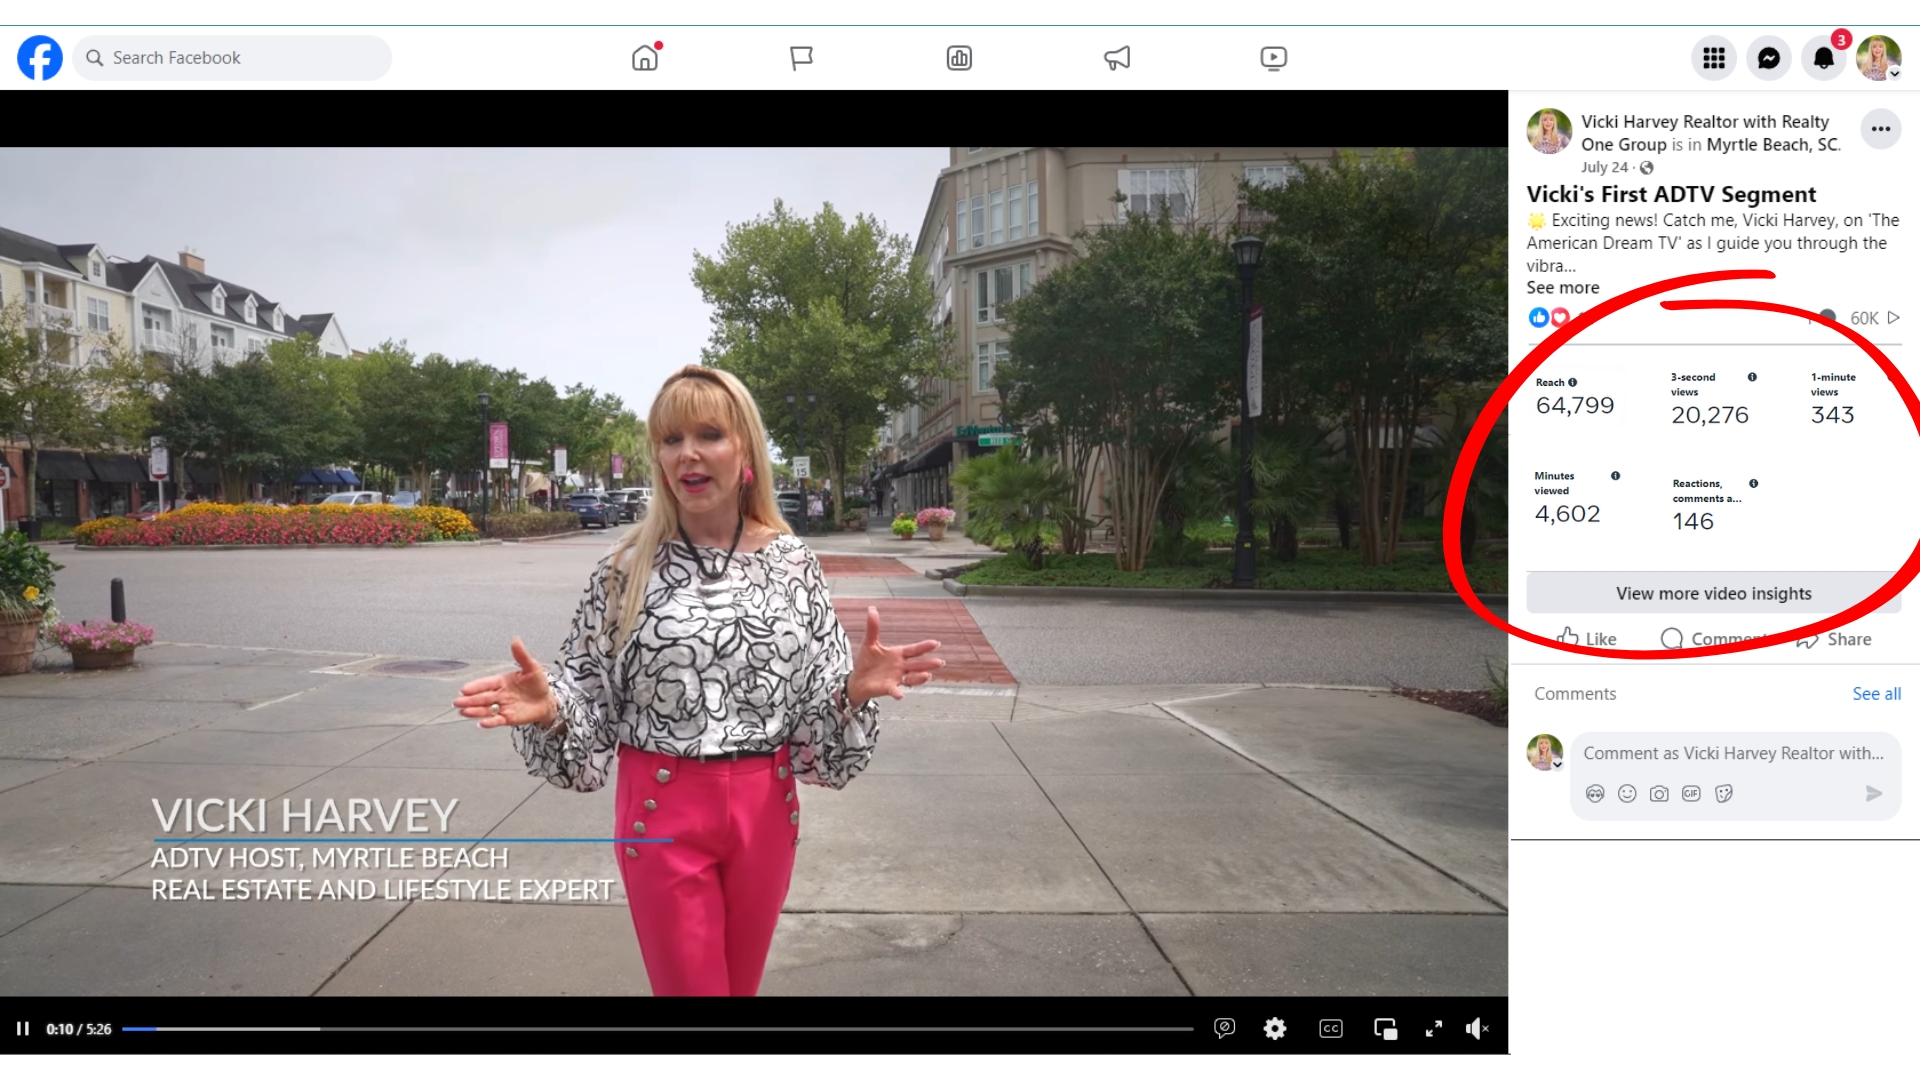Pause the video
1920x1080 pixels.
(x=23, y=1029)
